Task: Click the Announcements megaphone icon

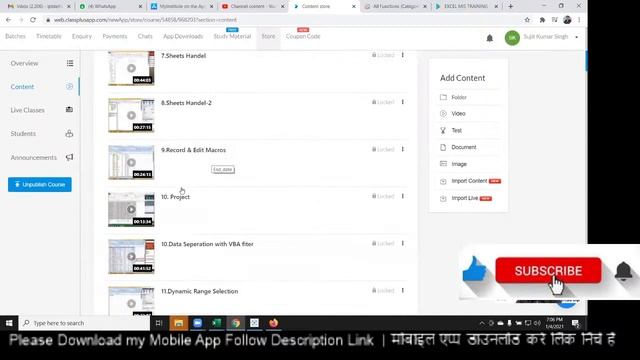Action: 69,157
